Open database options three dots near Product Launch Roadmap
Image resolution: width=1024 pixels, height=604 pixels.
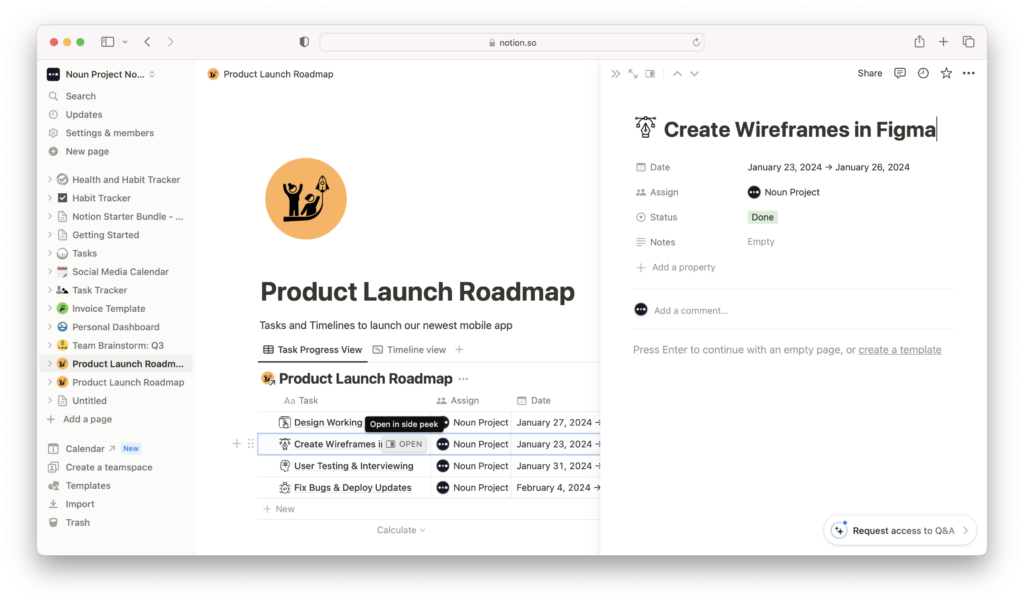tap(463, 379)
